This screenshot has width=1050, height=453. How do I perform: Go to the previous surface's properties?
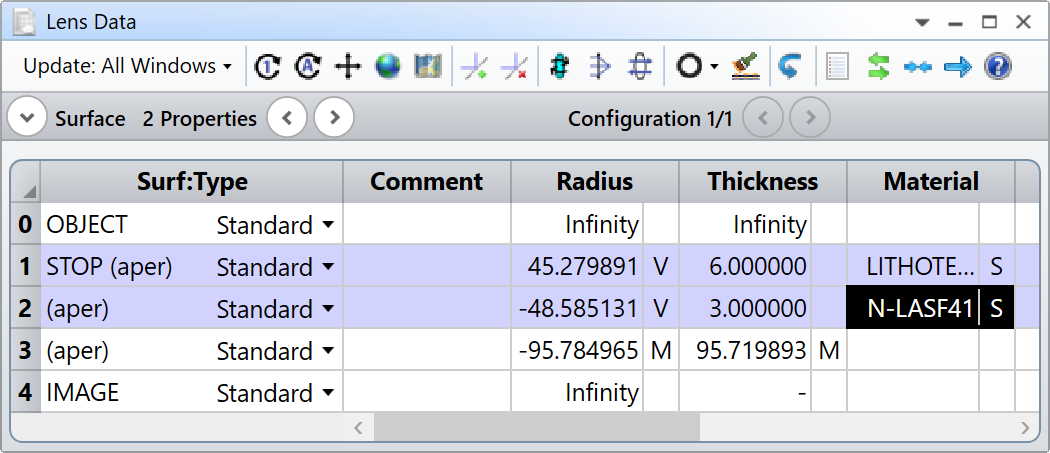tap(287, 118)
